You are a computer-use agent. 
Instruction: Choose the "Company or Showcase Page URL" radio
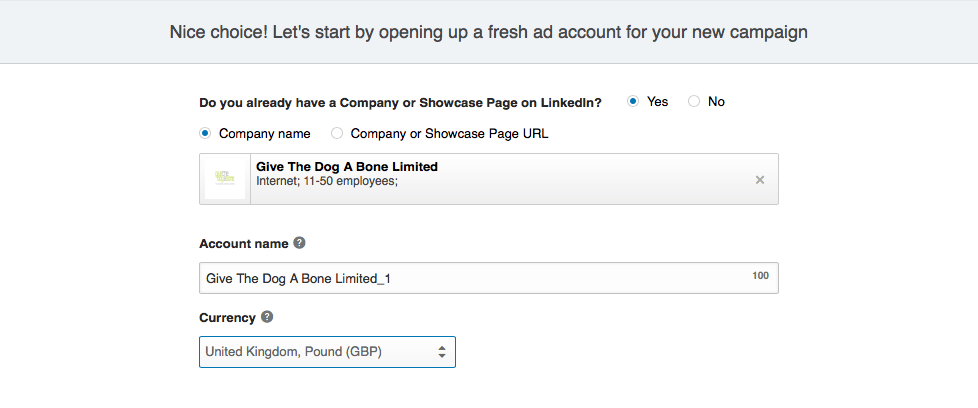337,134
